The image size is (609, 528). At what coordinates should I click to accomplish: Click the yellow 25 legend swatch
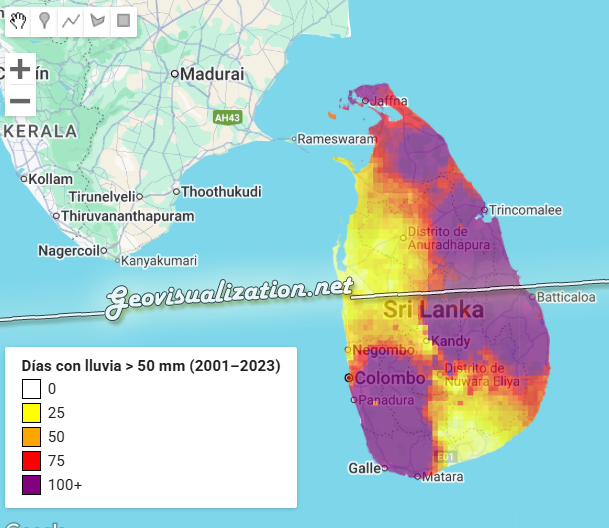click(x=31, y=413)
